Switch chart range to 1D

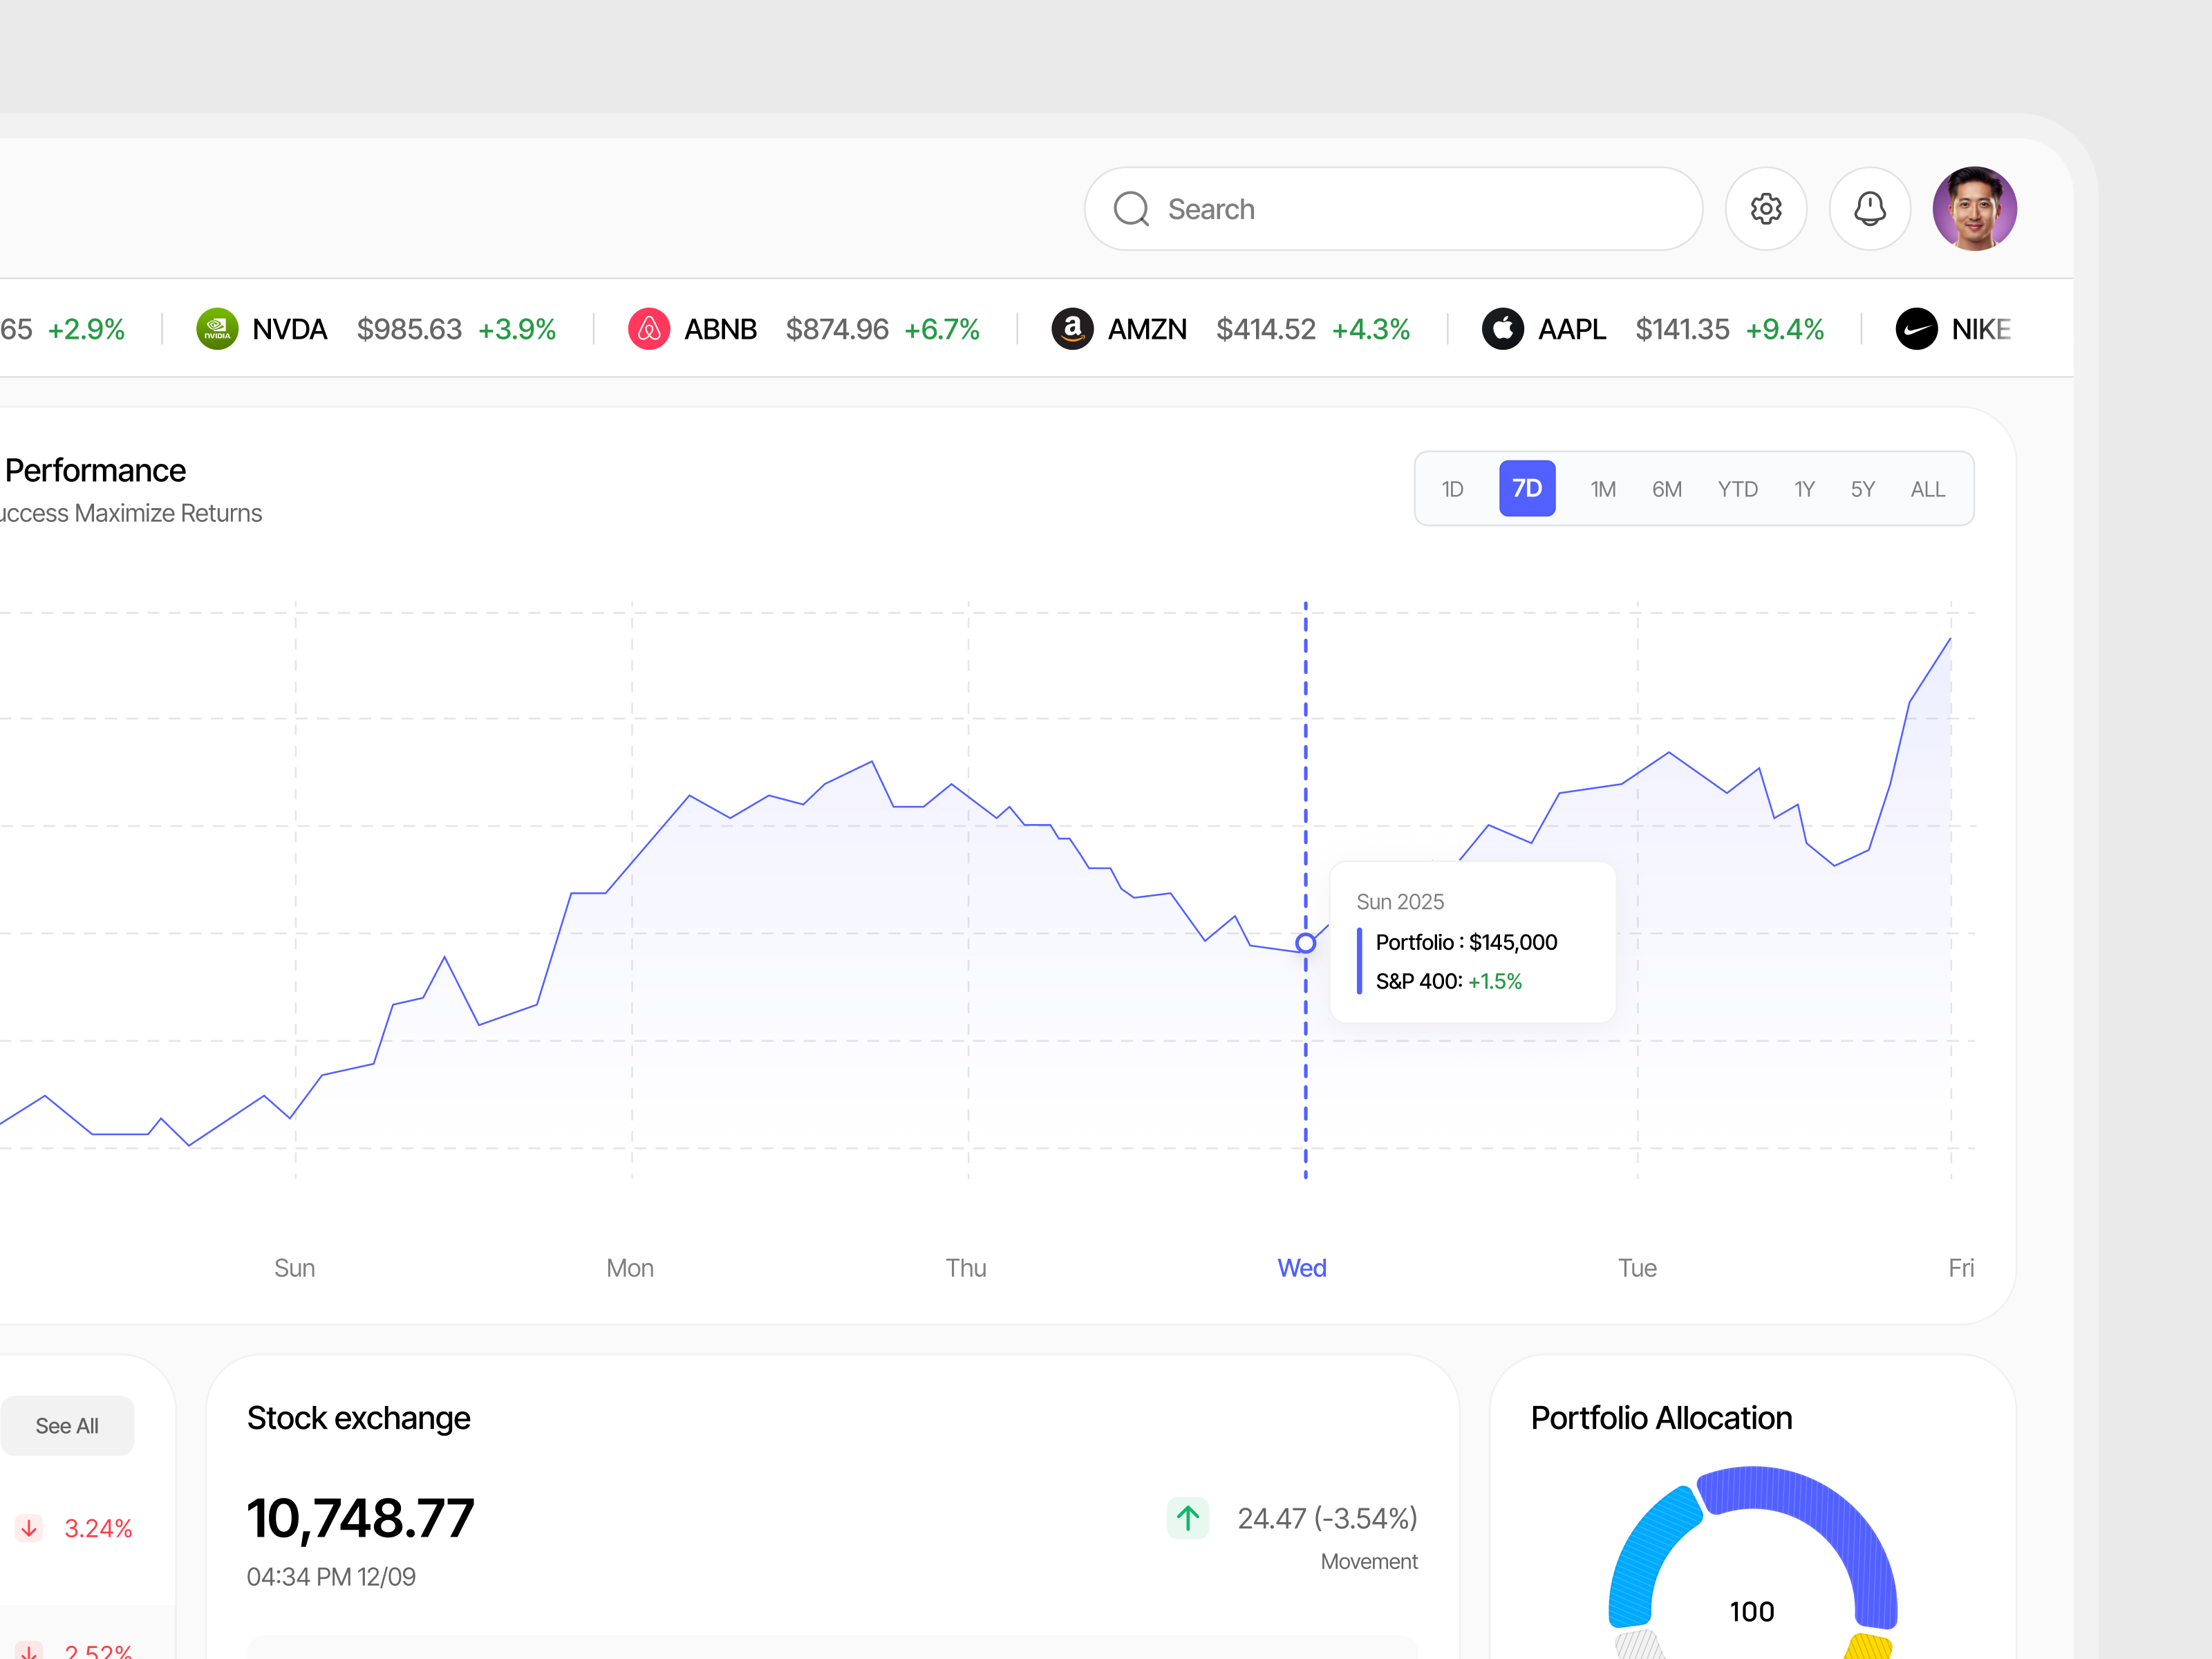click(1452, 489)
